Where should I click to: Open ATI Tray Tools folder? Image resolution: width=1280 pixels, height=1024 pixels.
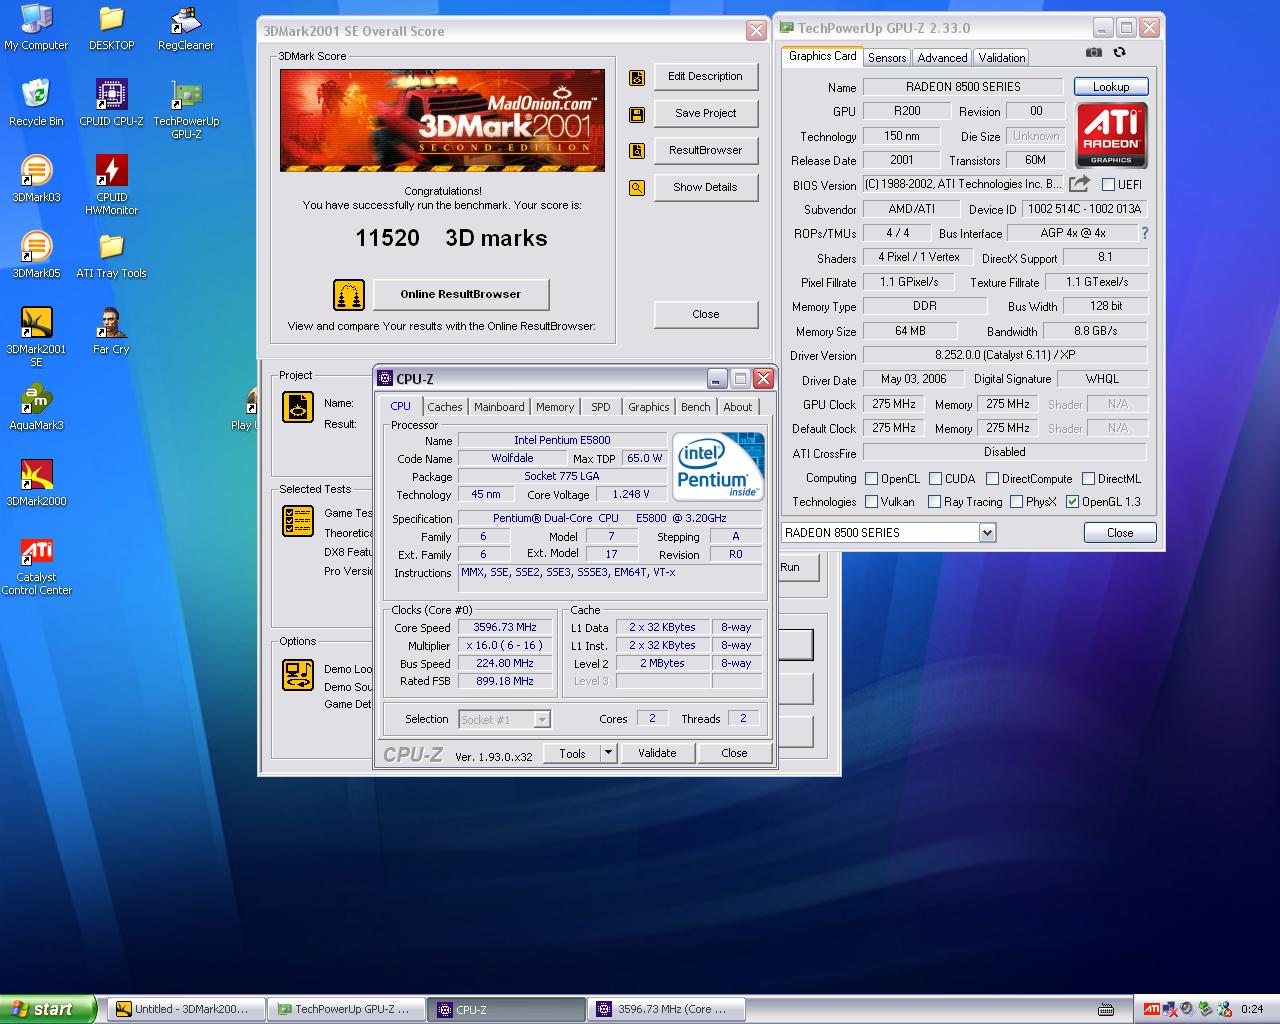[111, 255]
